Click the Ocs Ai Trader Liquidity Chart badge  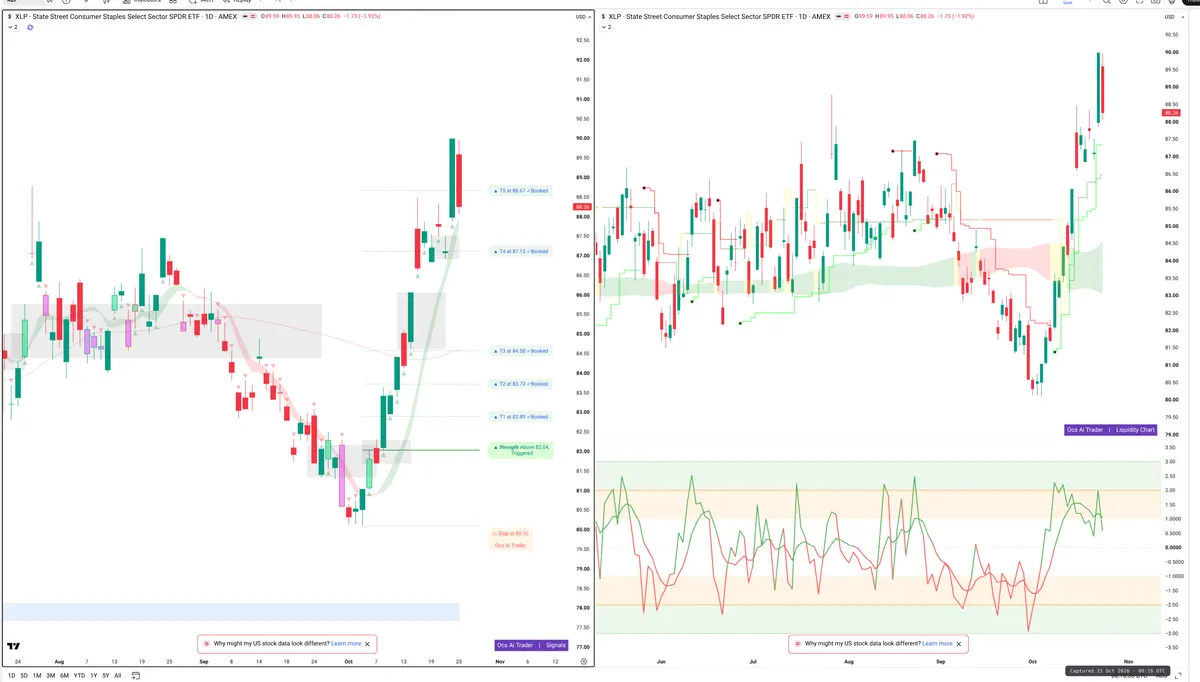point(1110,430)
